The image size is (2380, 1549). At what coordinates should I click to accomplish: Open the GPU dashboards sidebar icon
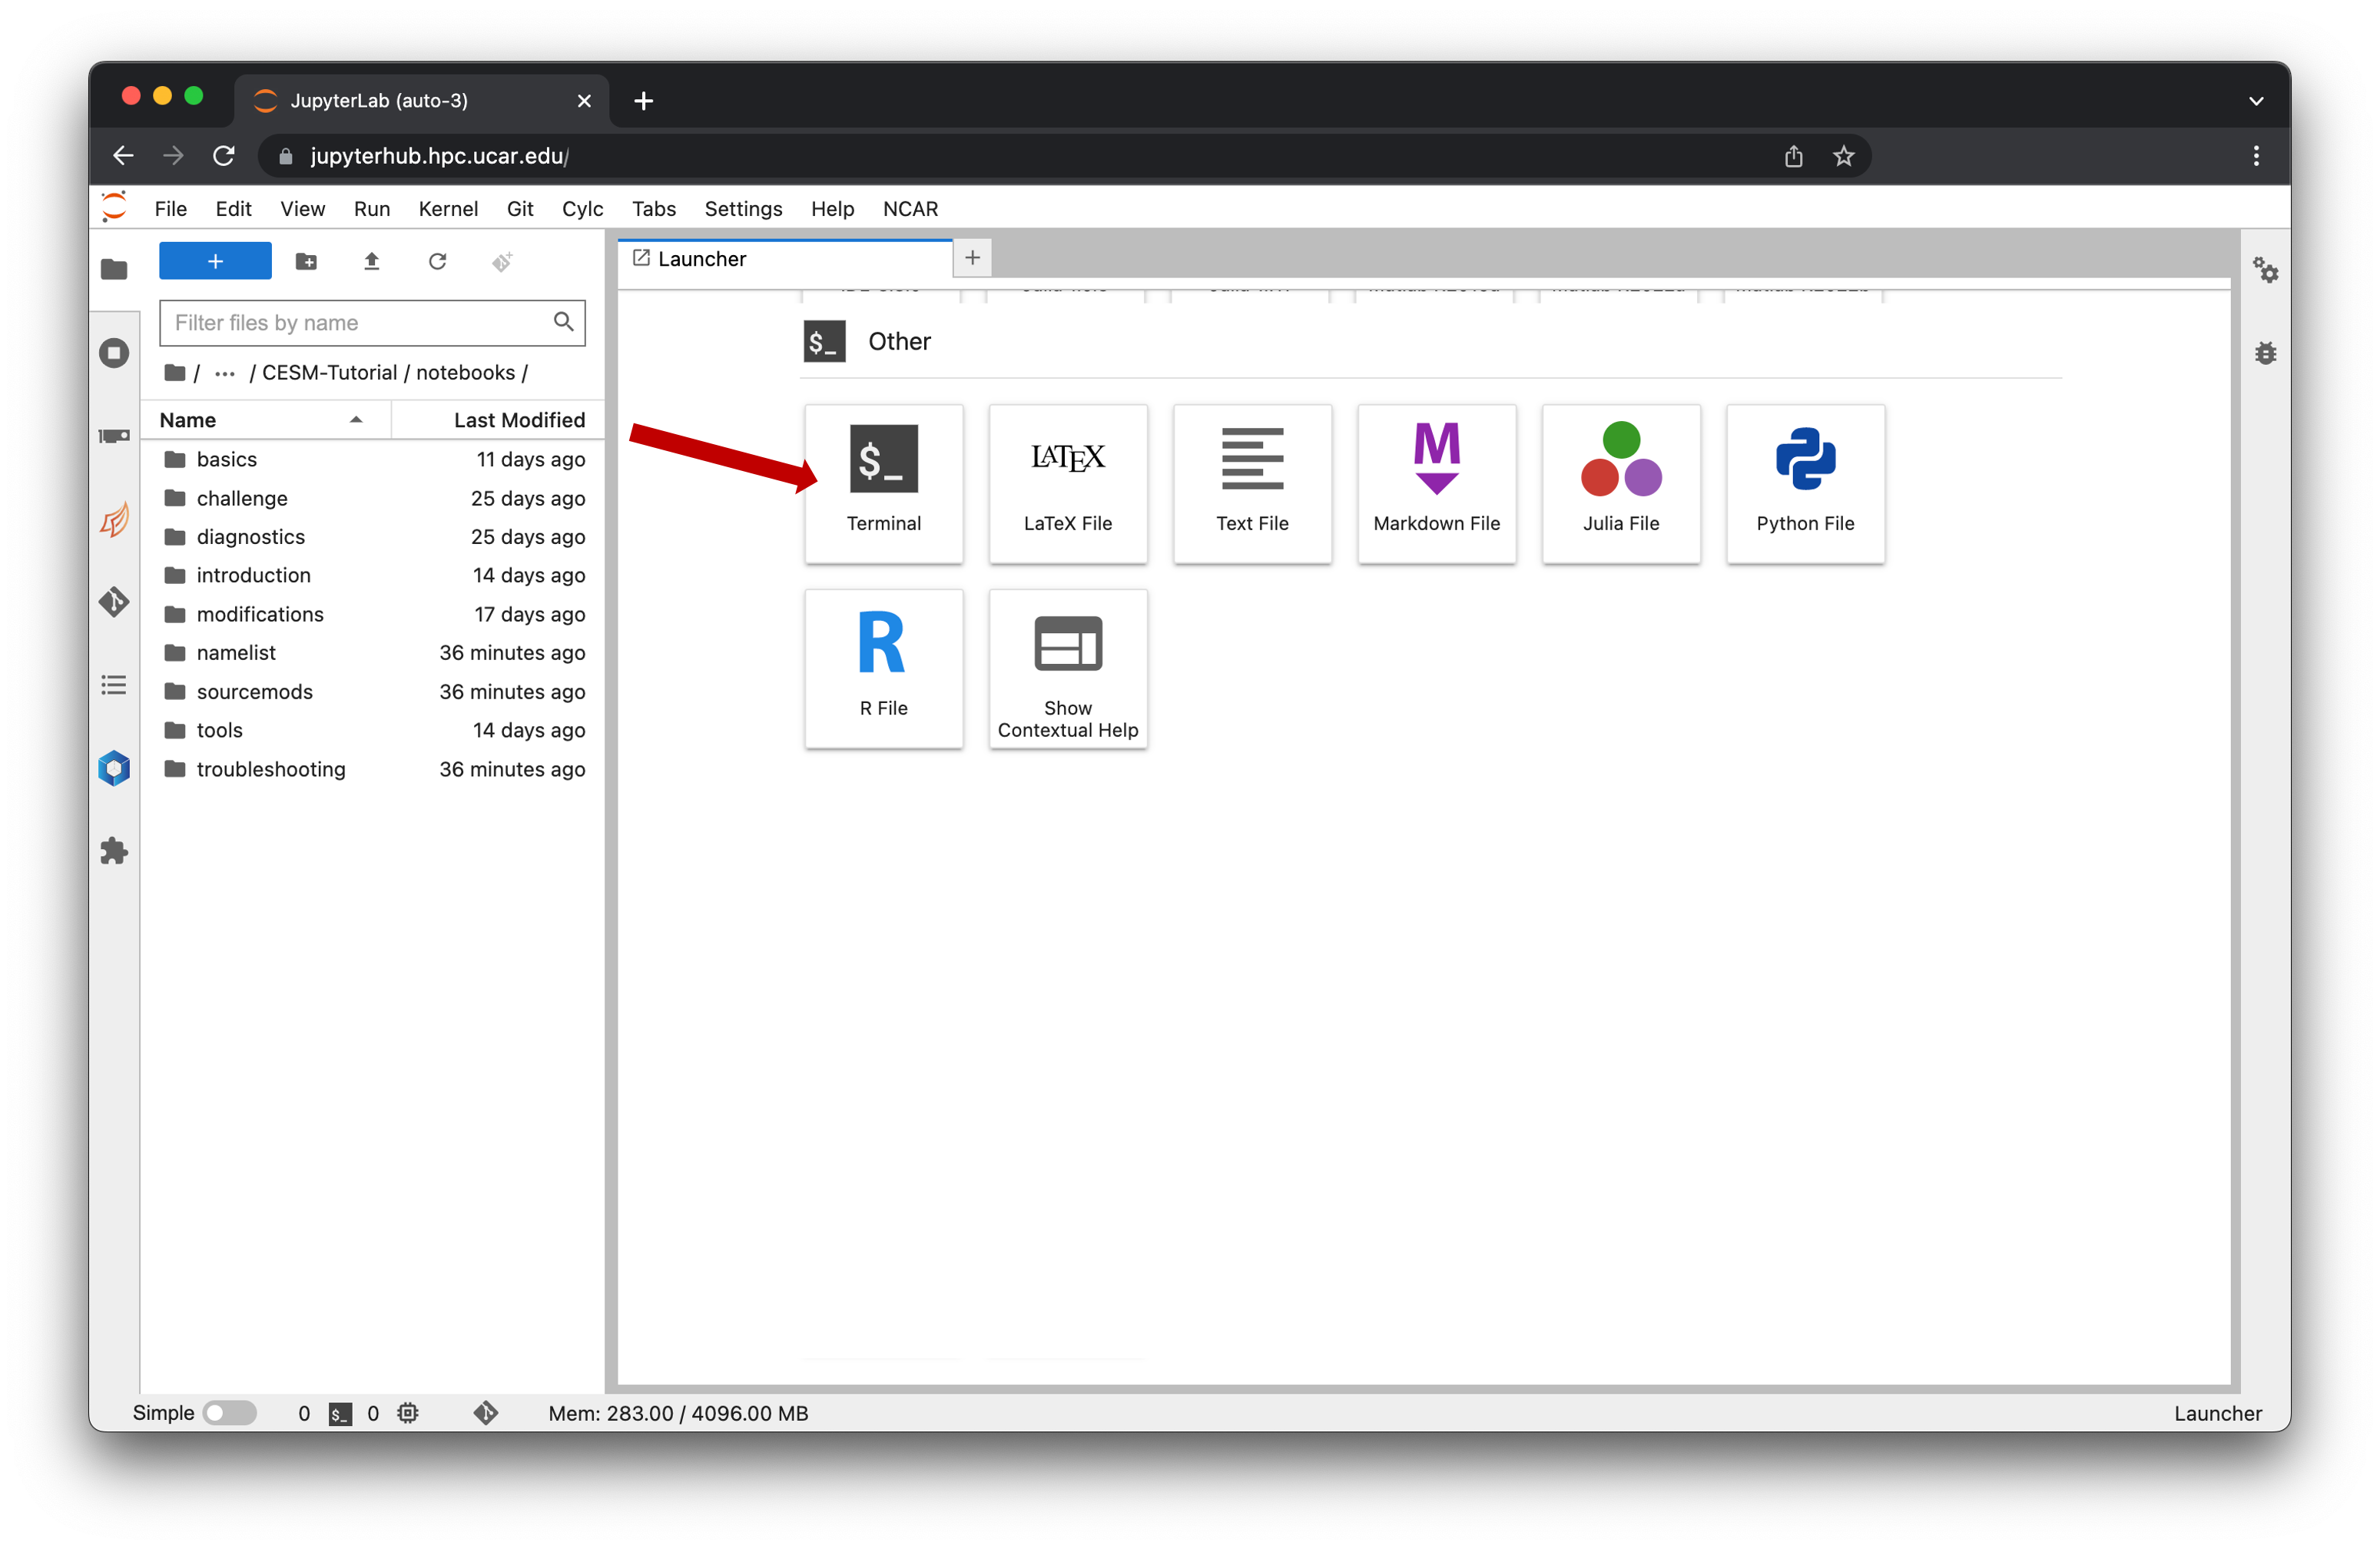click(114, 436)
